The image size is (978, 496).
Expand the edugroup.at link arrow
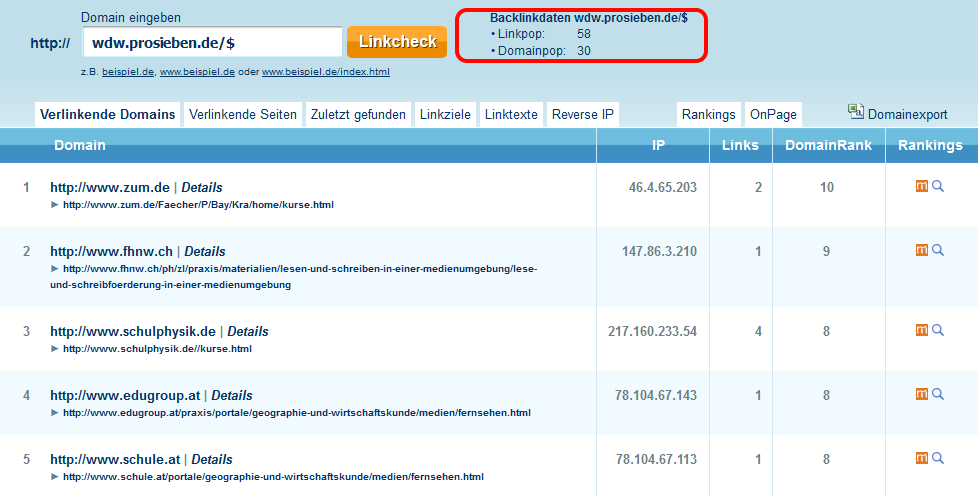[55, 412]
